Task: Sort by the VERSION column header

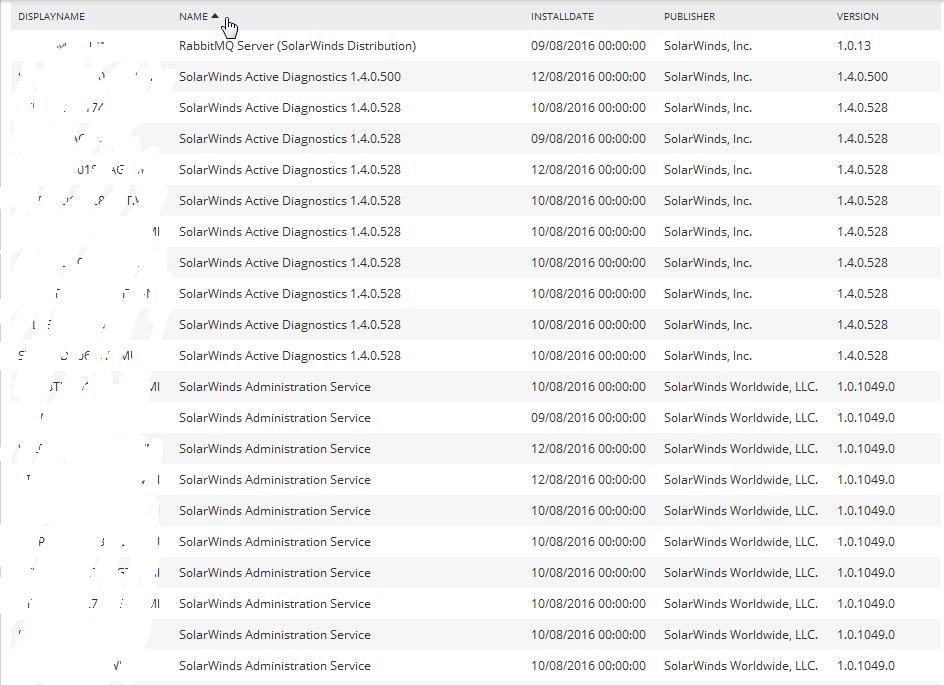Action: [857, 17]
